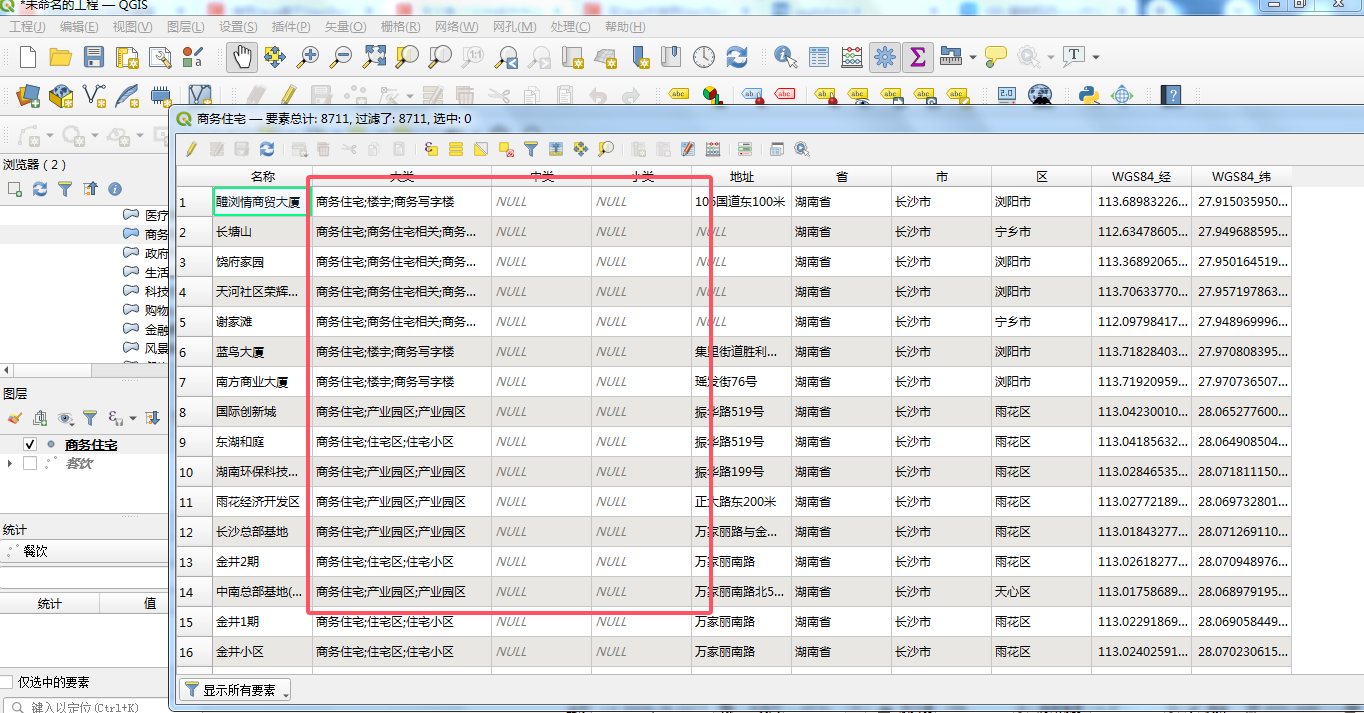Click the Identify Features tool

[x=786, y=57]
